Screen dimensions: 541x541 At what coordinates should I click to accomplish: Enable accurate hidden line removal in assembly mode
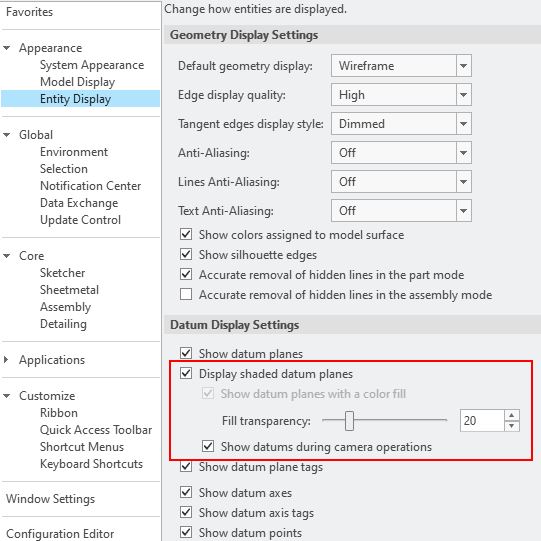tap(186, 295)
